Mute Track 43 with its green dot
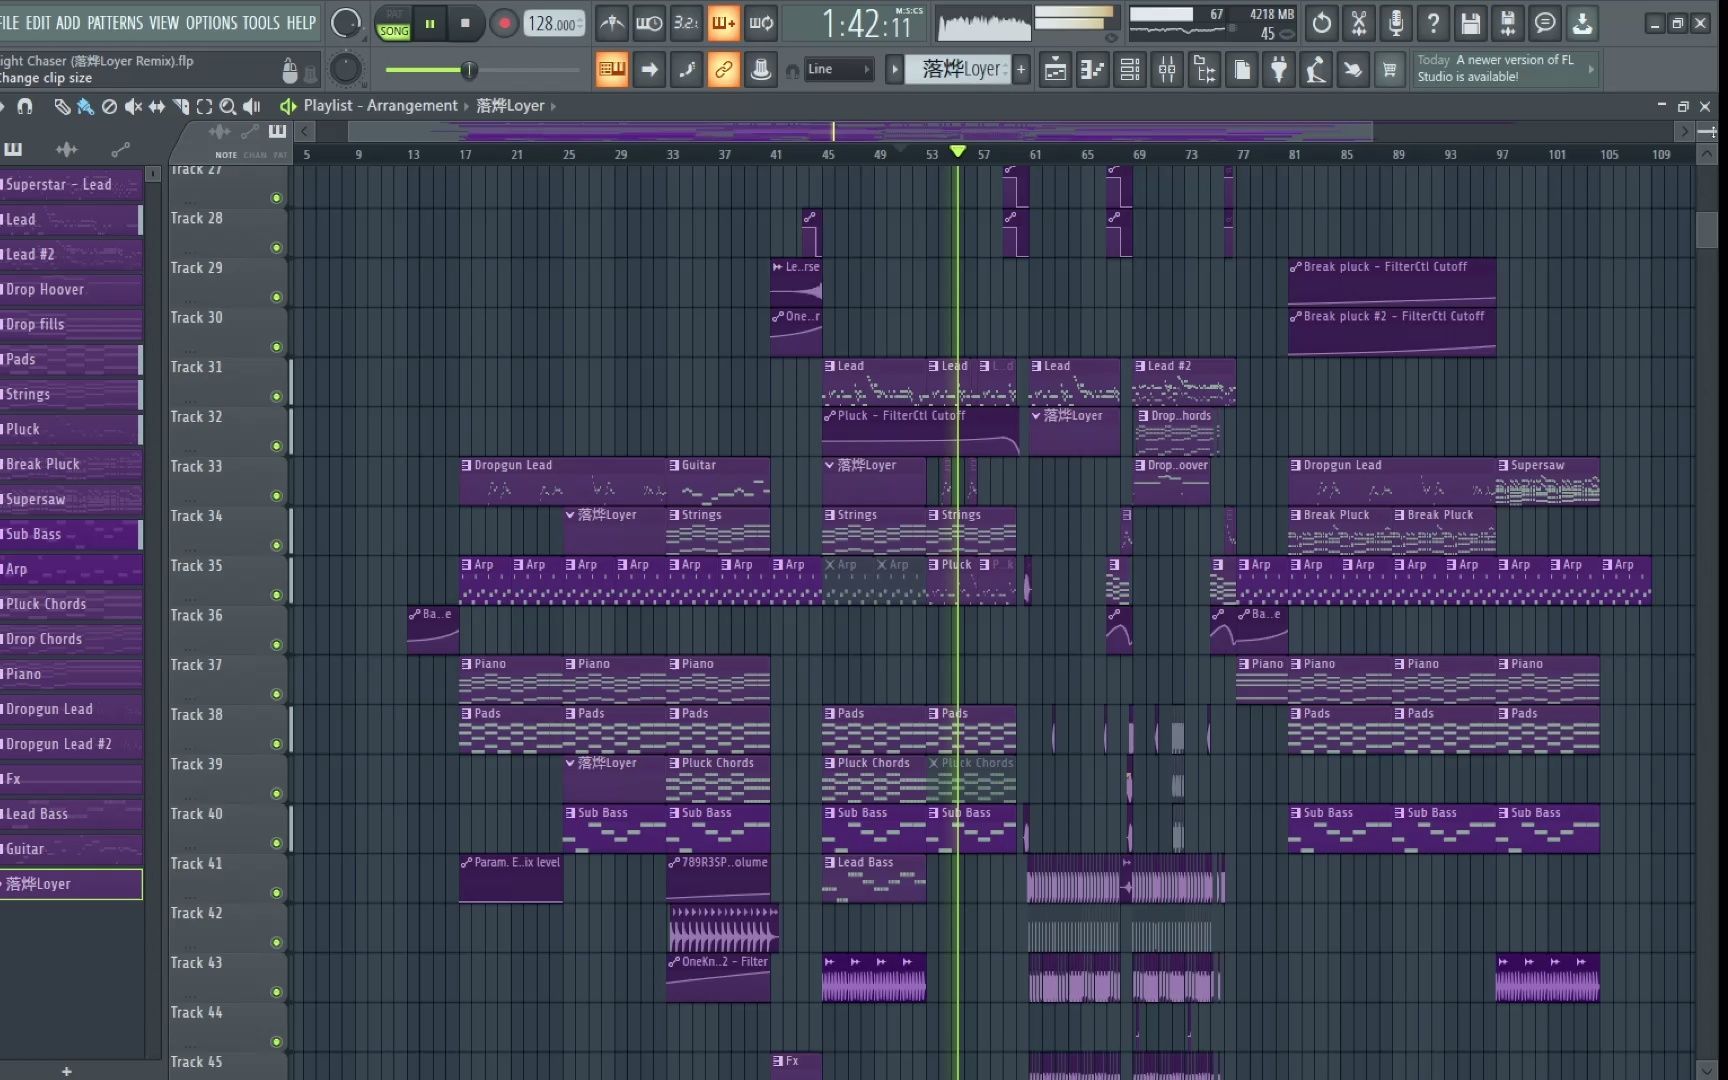The width and height of the screenshot is (1728, 1080). pos(276,992)
